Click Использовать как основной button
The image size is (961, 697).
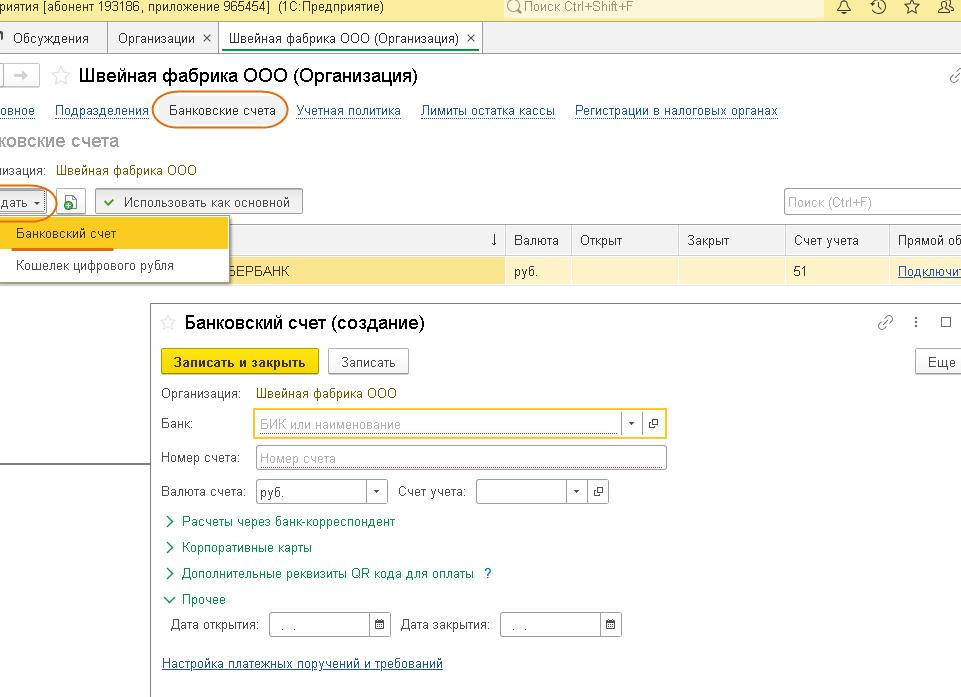click(199, 202)
